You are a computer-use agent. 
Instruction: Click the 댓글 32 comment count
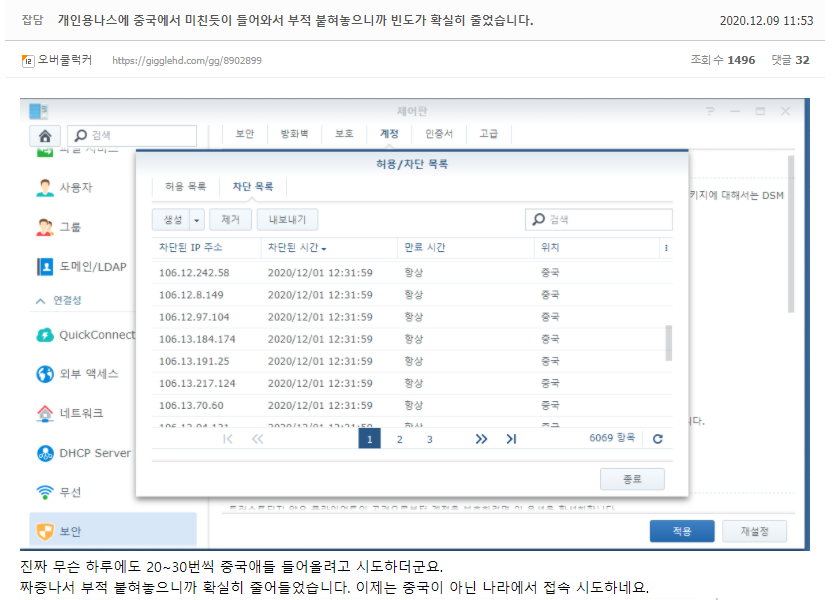coord(790,60)
